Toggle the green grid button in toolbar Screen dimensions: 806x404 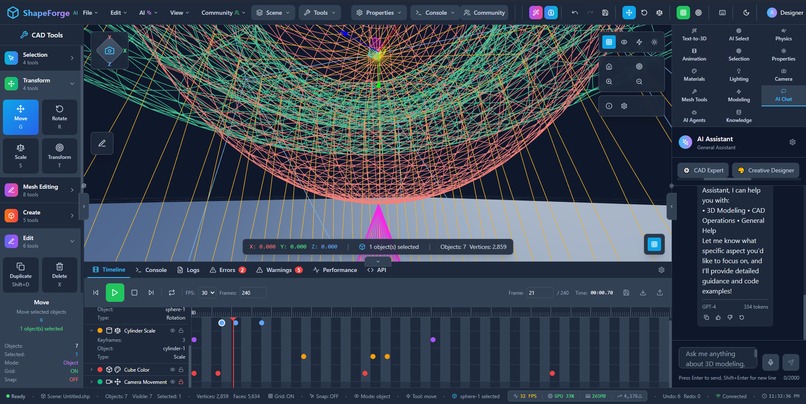pos(683,13)
